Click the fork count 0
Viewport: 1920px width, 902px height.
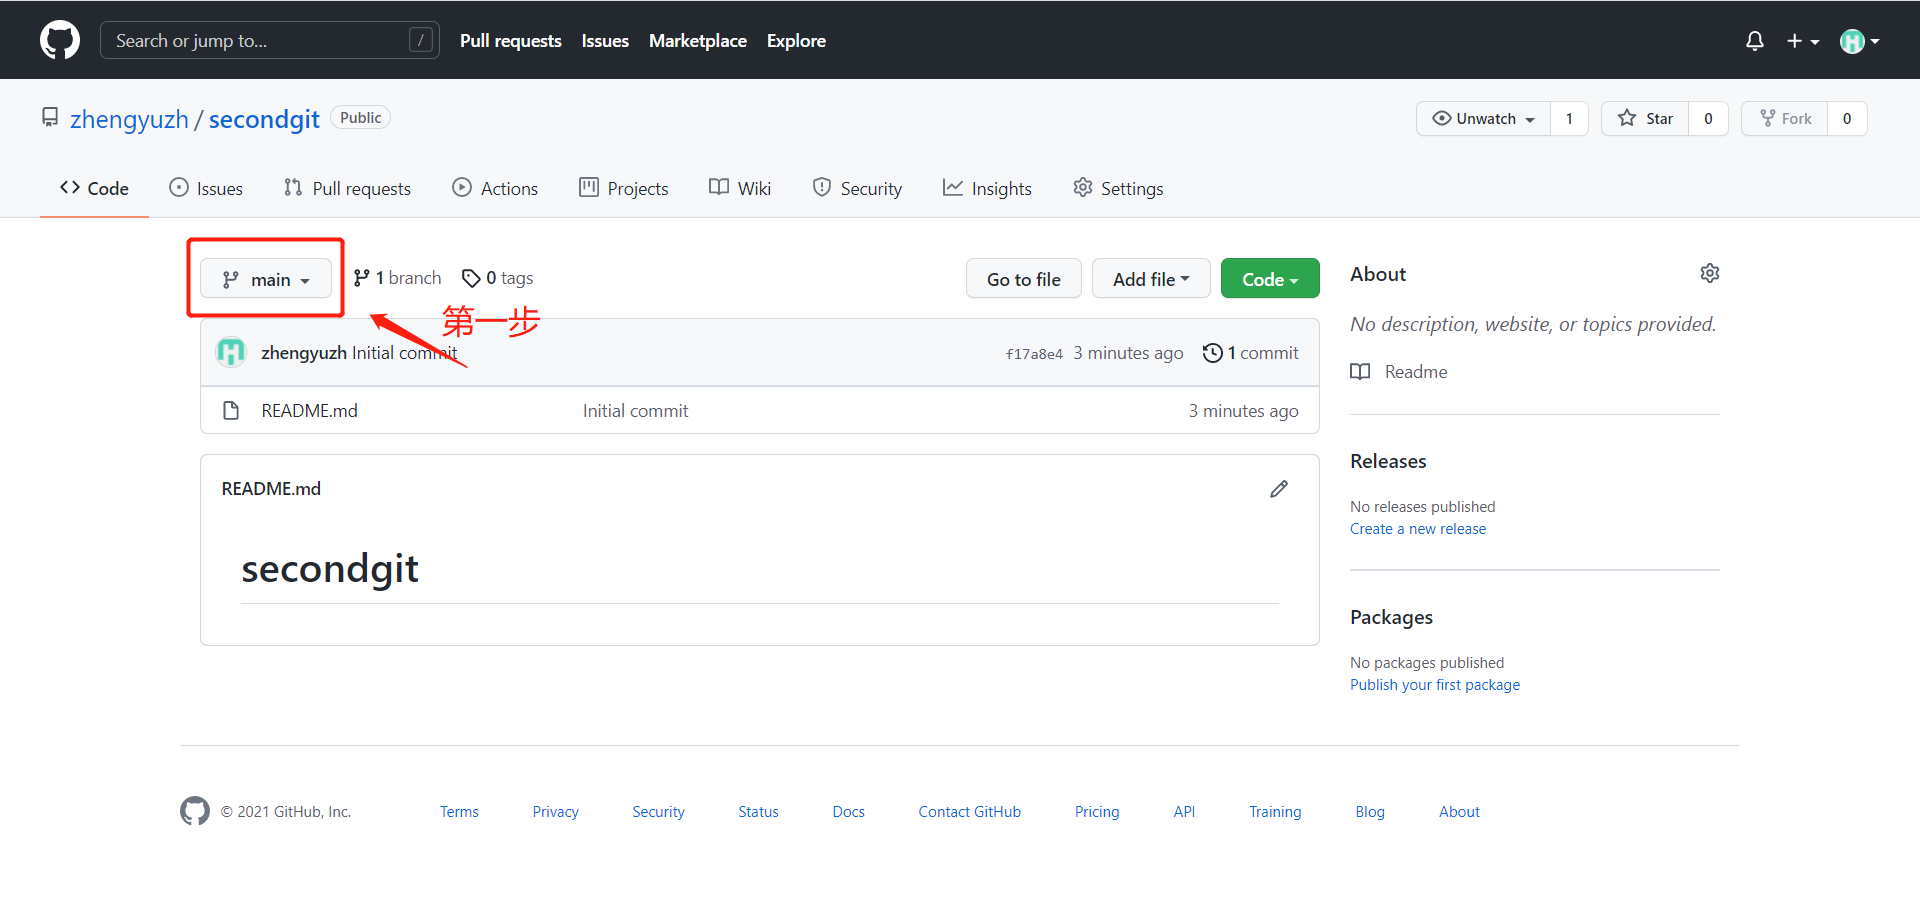pos(1847,118)
